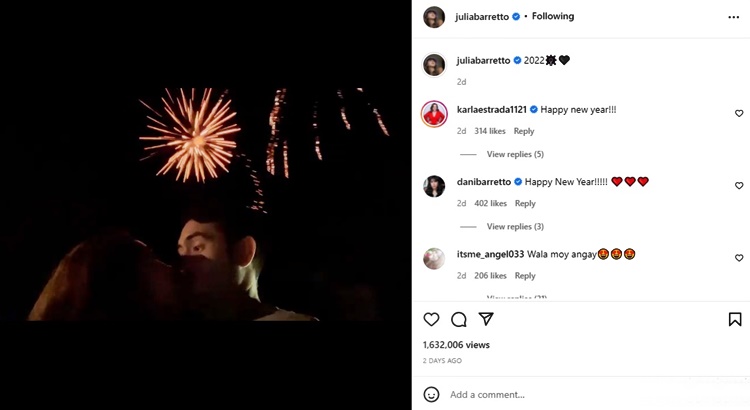This screenshot has width=750, height=410.
Task: Save post with bookmark icon
Action: [x=735, y=320]
